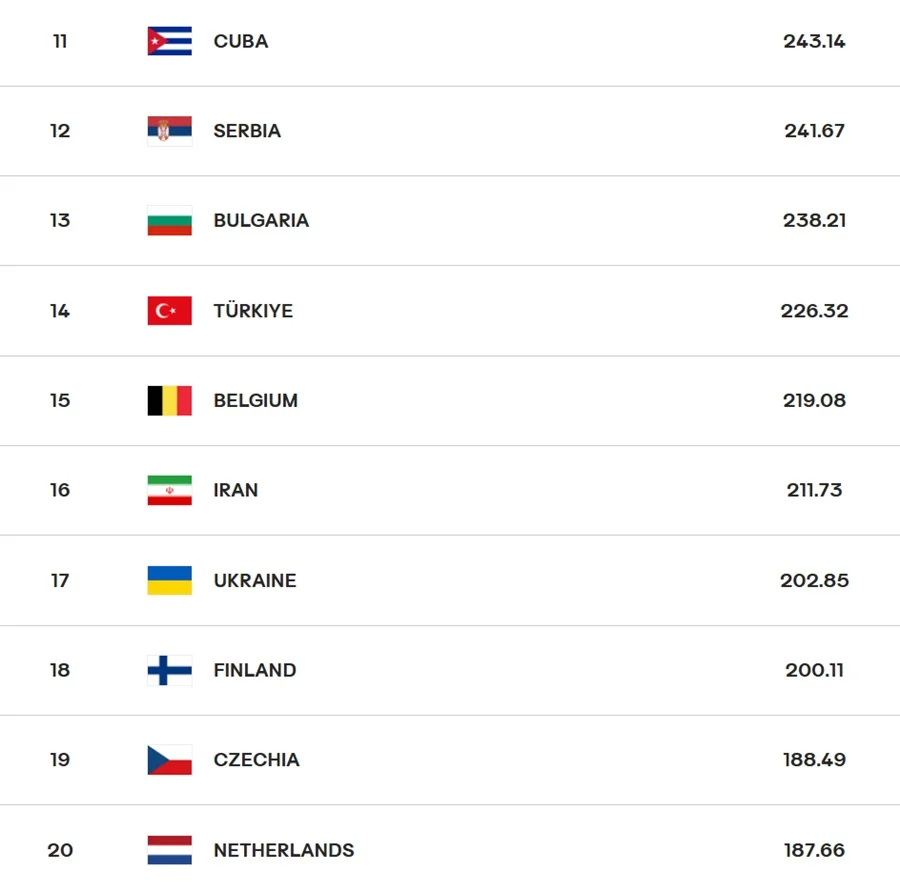Click the SERBIA country name
The image size is (900, 892).
click(247, 131)
